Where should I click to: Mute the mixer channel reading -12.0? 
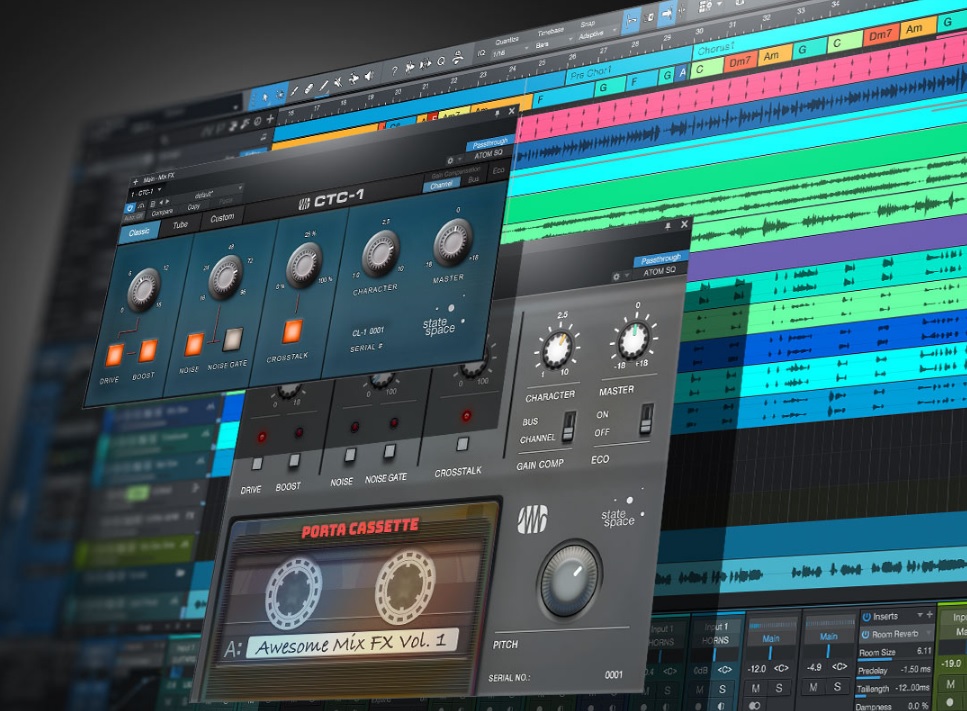pos(755,689)
